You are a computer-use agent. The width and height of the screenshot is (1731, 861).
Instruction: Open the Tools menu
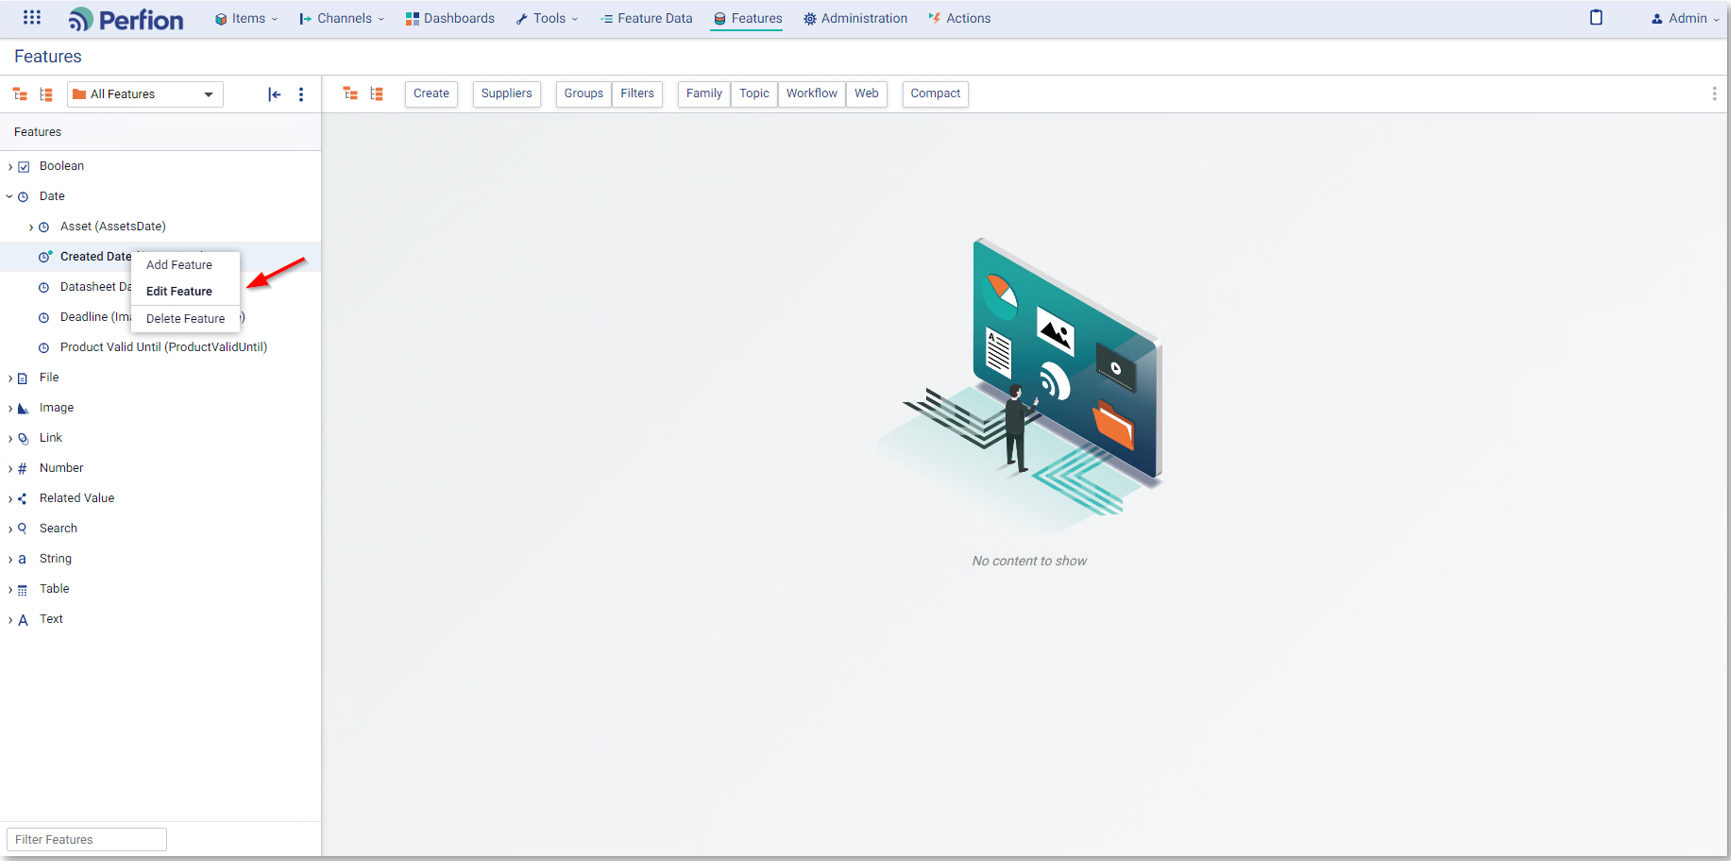coord(547,18)
